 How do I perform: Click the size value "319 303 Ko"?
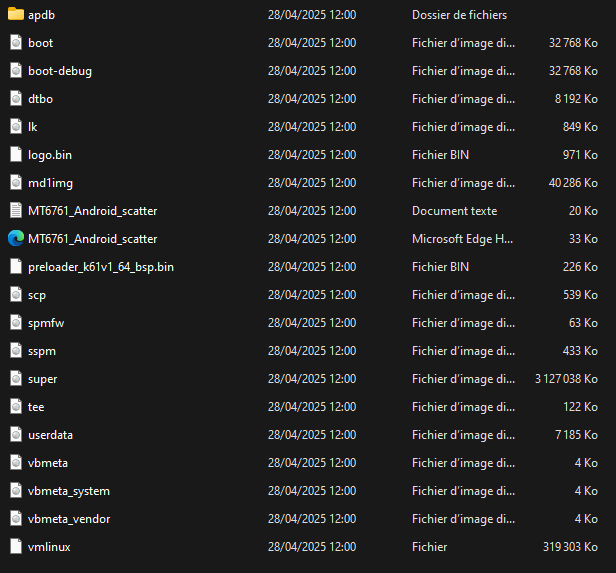coord(570,547)
